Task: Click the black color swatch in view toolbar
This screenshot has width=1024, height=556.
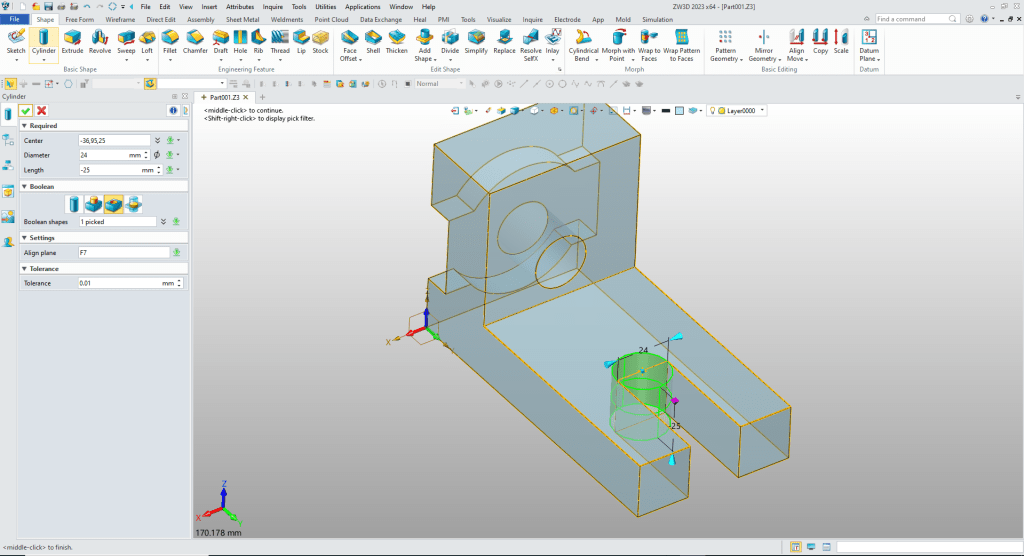Action: click(665, 110)
